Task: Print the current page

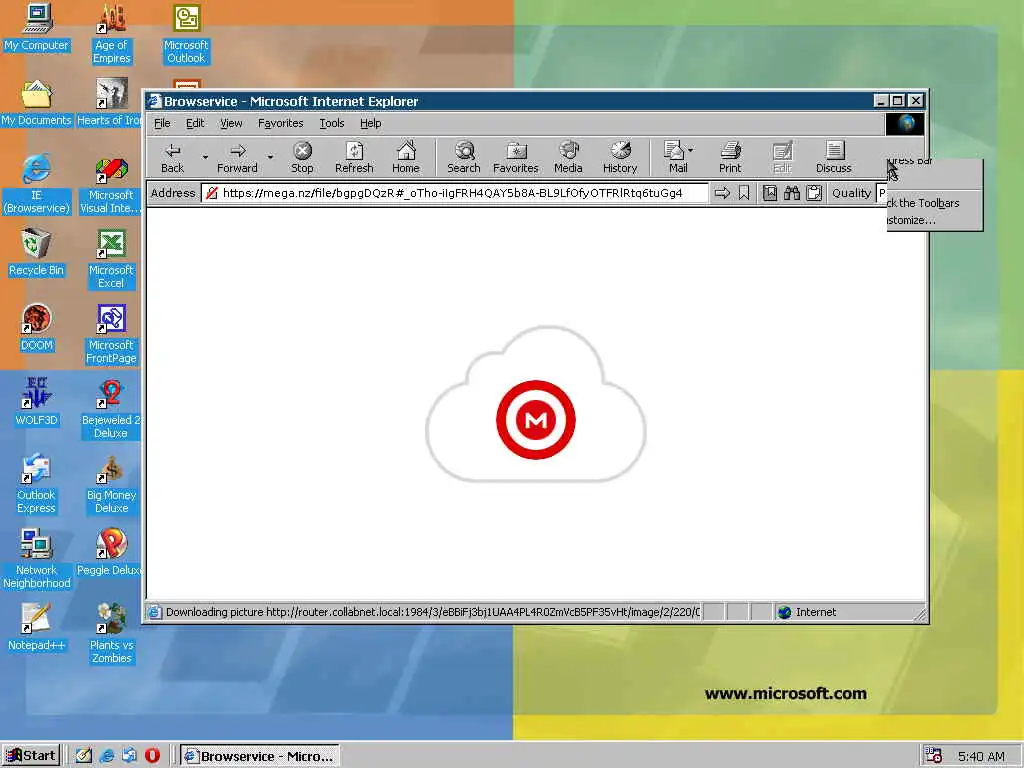Action: click(730, 157)
